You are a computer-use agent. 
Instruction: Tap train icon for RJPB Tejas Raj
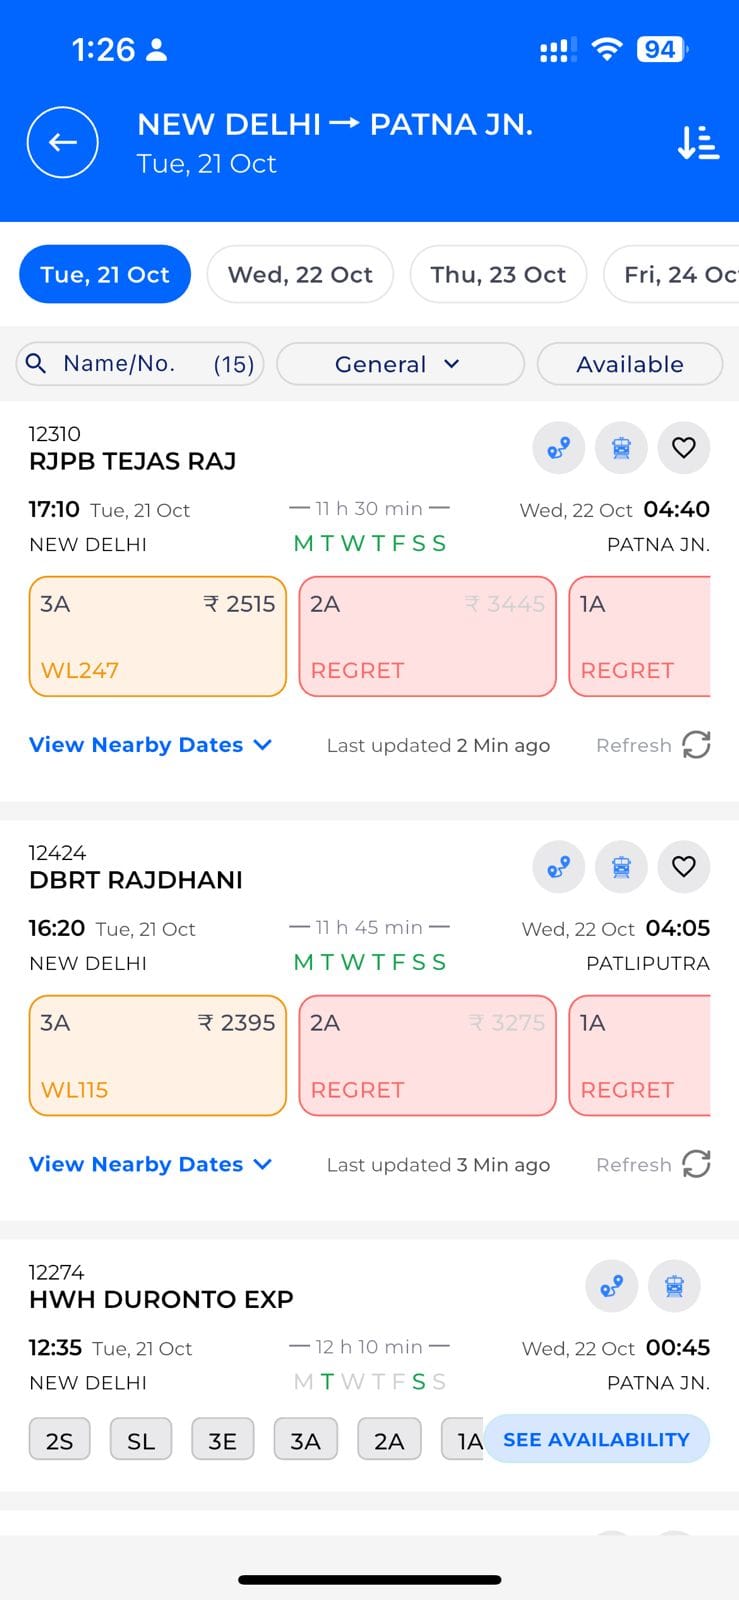pos(621,447)
